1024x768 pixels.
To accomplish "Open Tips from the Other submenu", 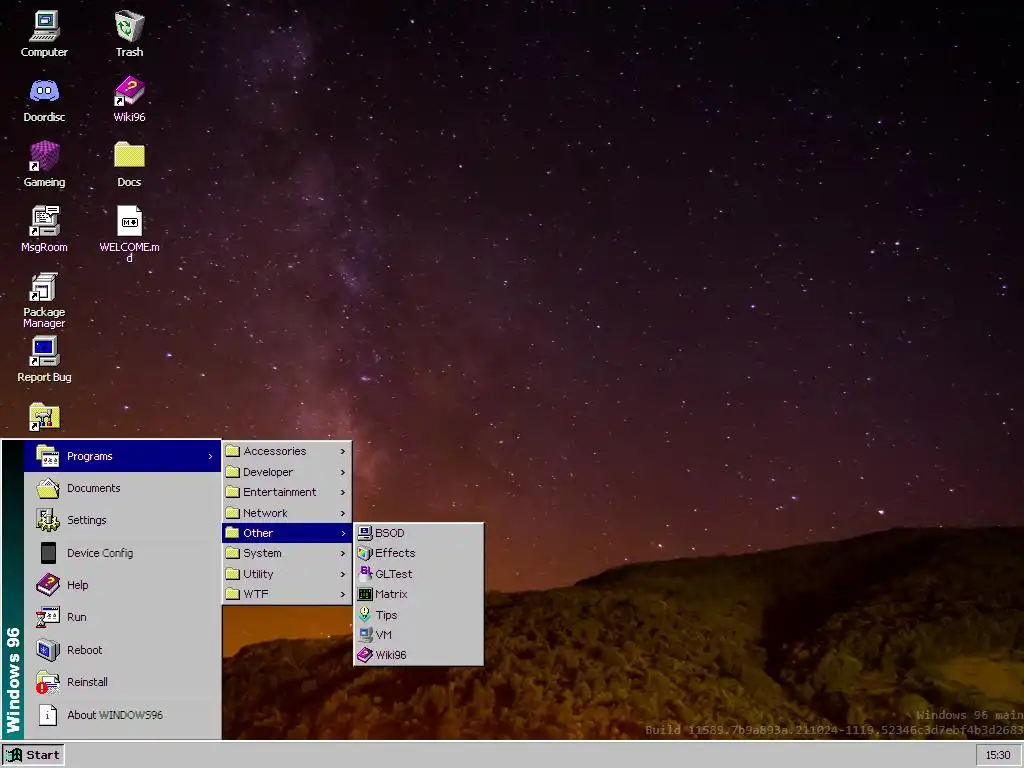I will pyautogui.click(x=419, y=615).
